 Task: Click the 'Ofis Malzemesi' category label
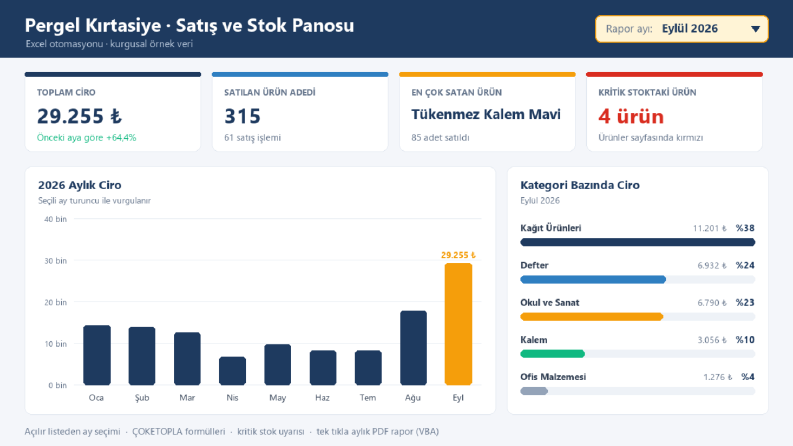pyautogui.click(x=553, y=377)
